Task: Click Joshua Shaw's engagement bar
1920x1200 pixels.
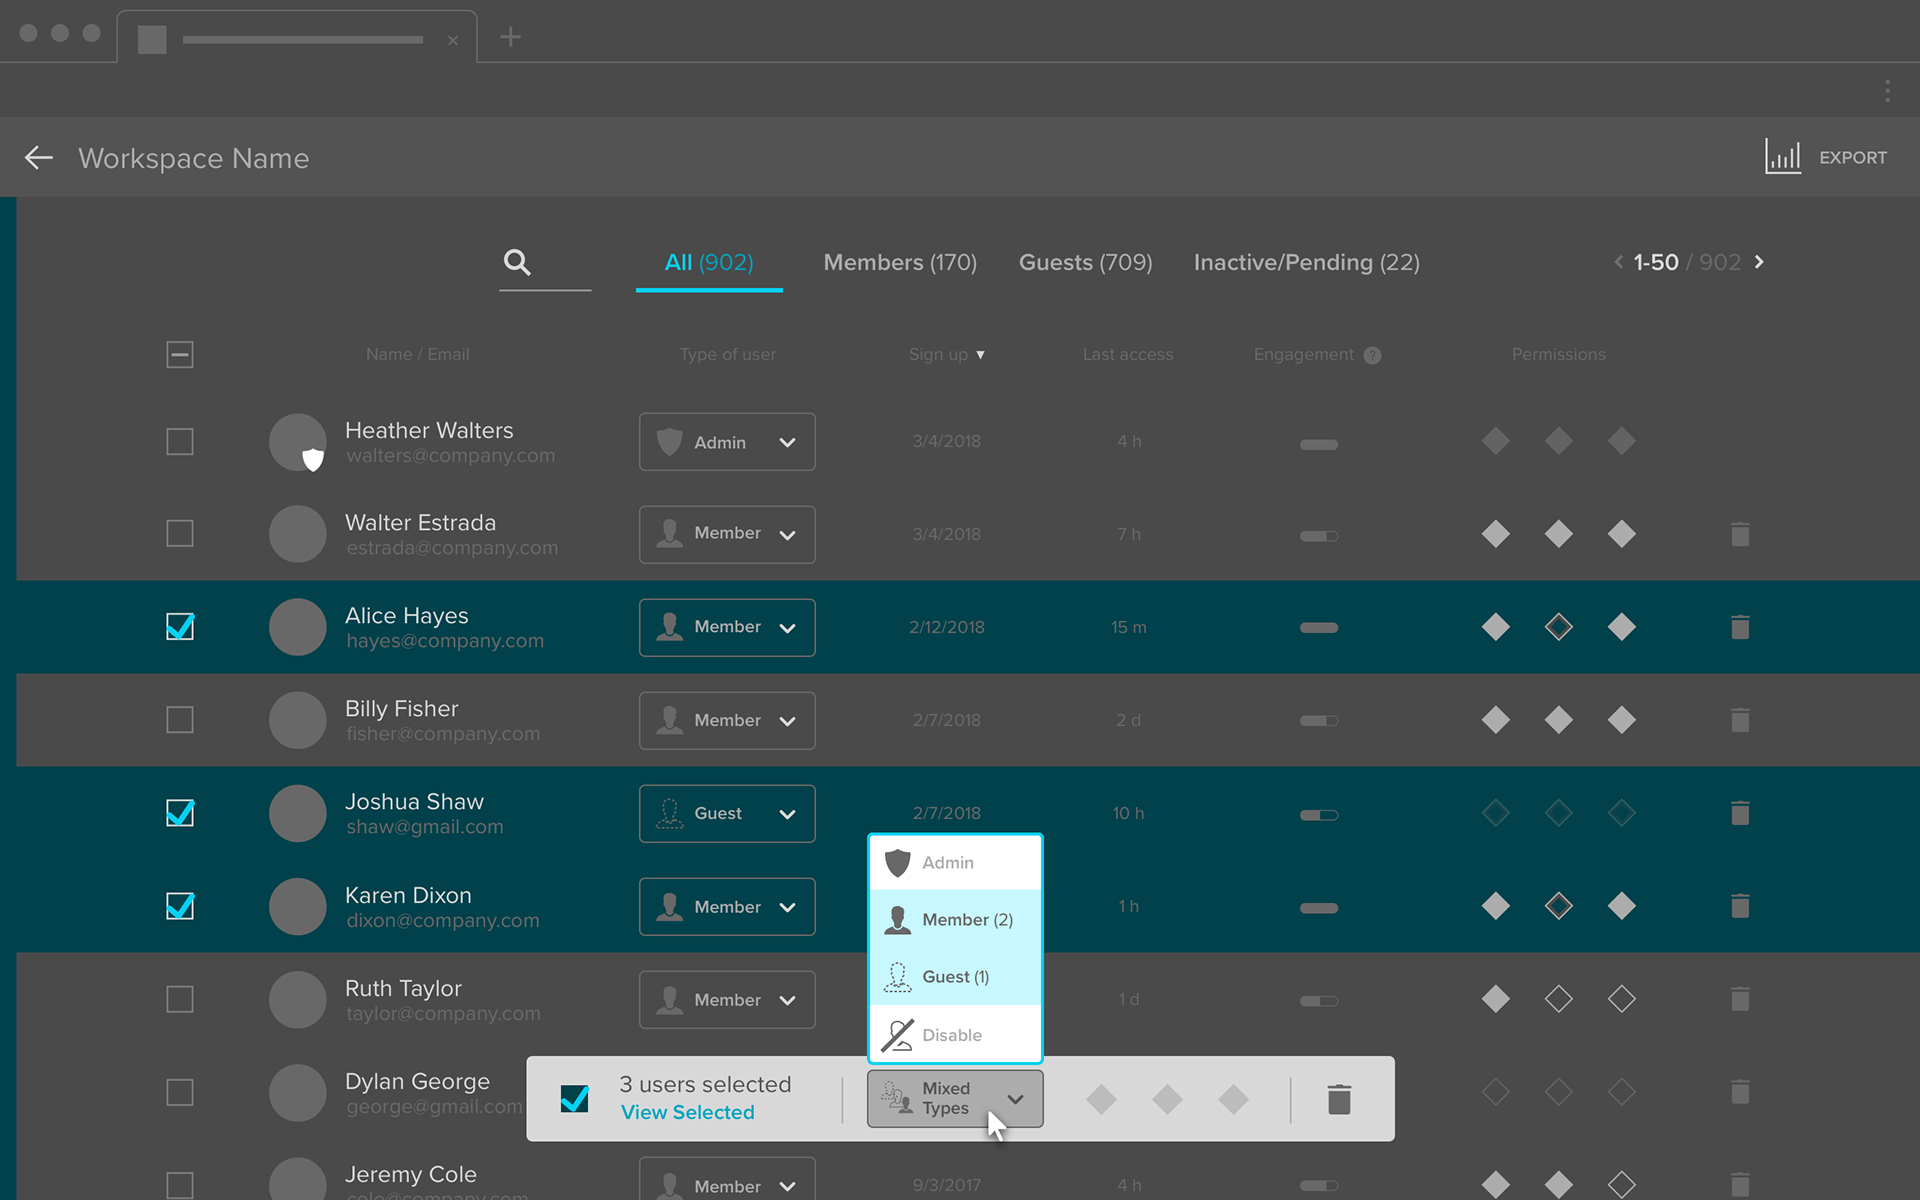Action: [x=1319, y=815]
